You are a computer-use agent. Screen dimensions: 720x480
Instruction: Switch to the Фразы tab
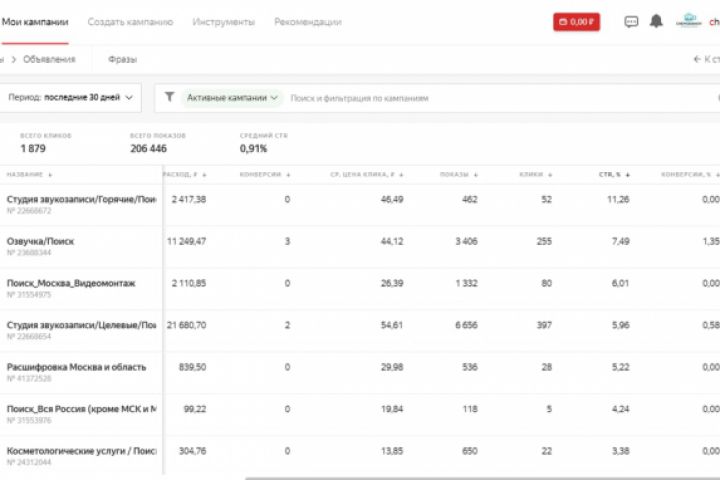pyautogui.click(x=122, y=60)
